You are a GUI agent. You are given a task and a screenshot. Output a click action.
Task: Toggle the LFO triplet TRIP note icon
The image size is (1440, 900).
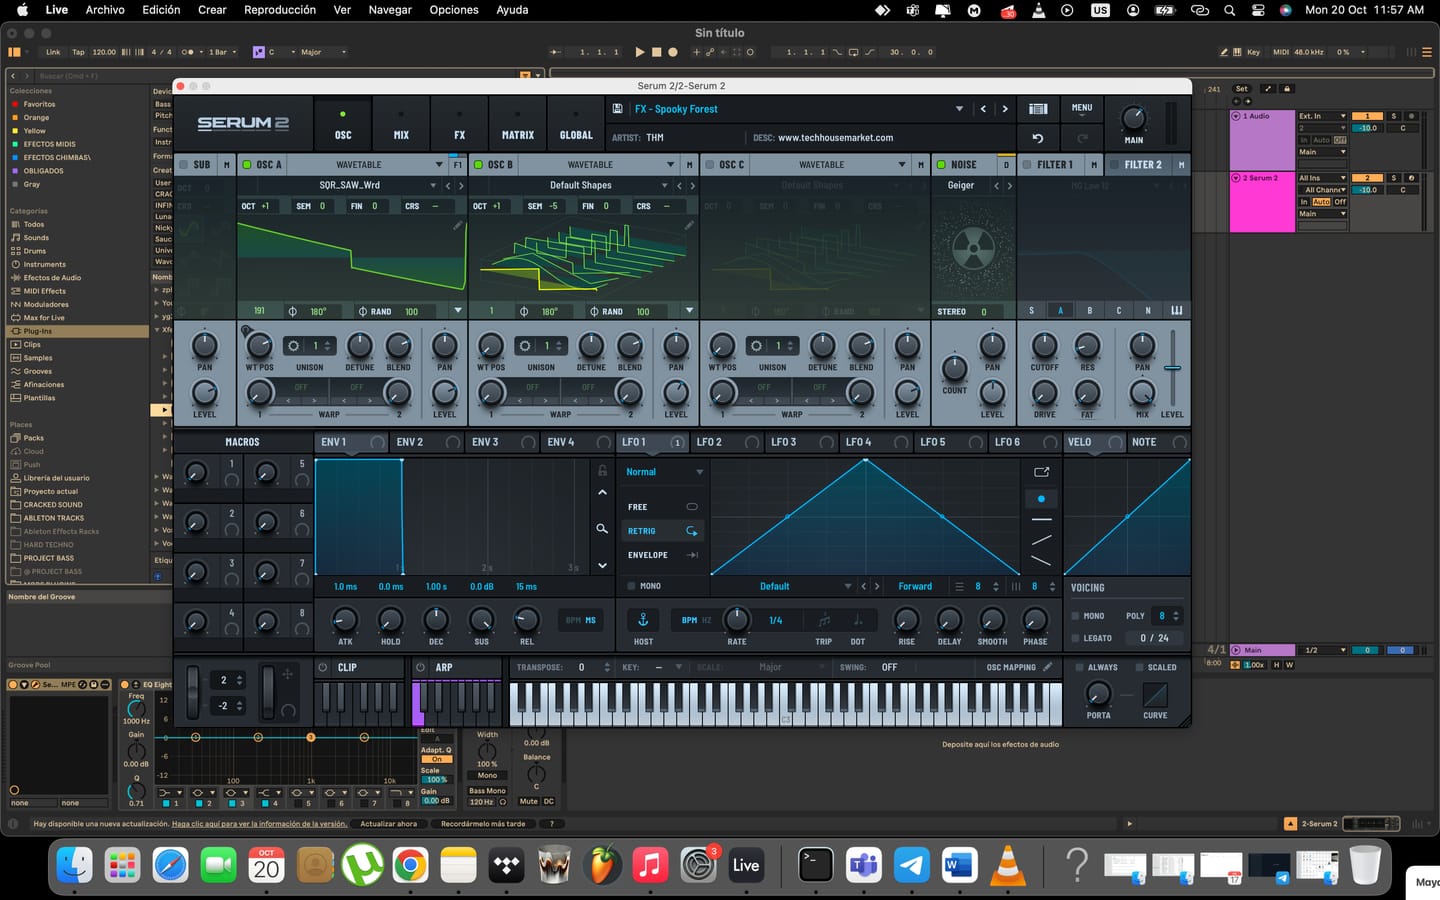824,620
